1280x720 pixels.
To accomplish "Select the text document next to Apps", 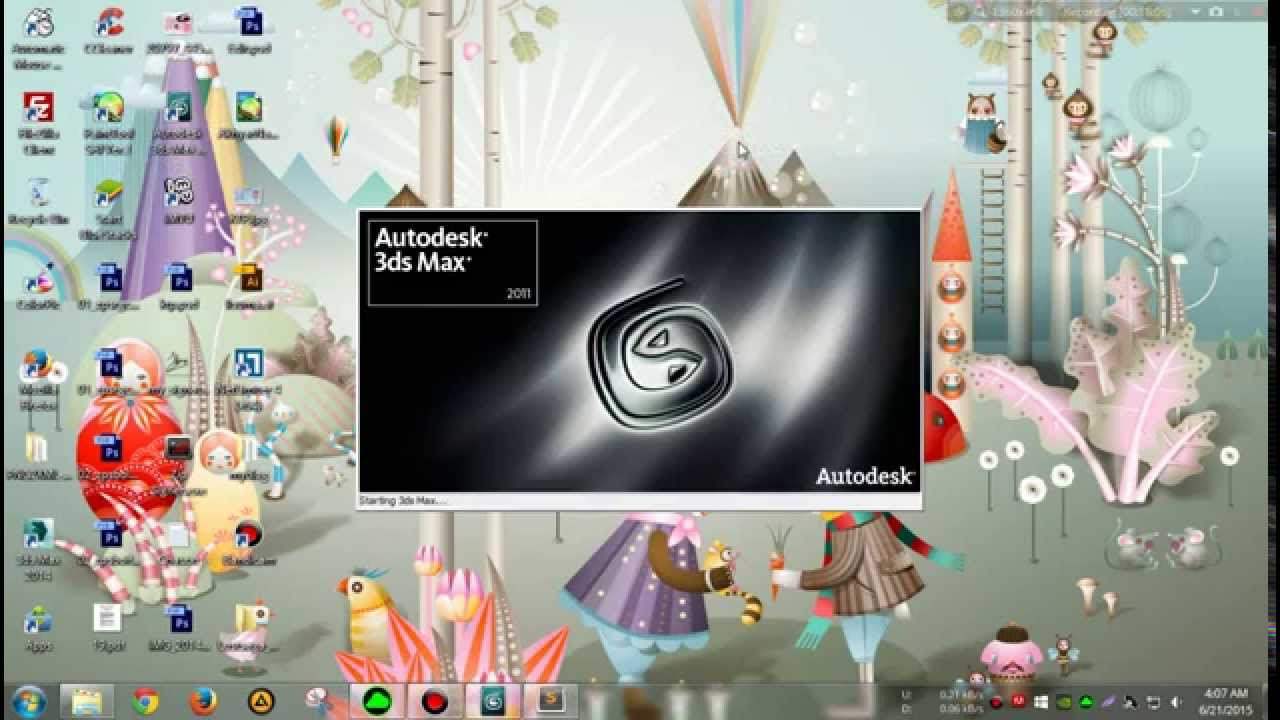I will click(108, 628).
